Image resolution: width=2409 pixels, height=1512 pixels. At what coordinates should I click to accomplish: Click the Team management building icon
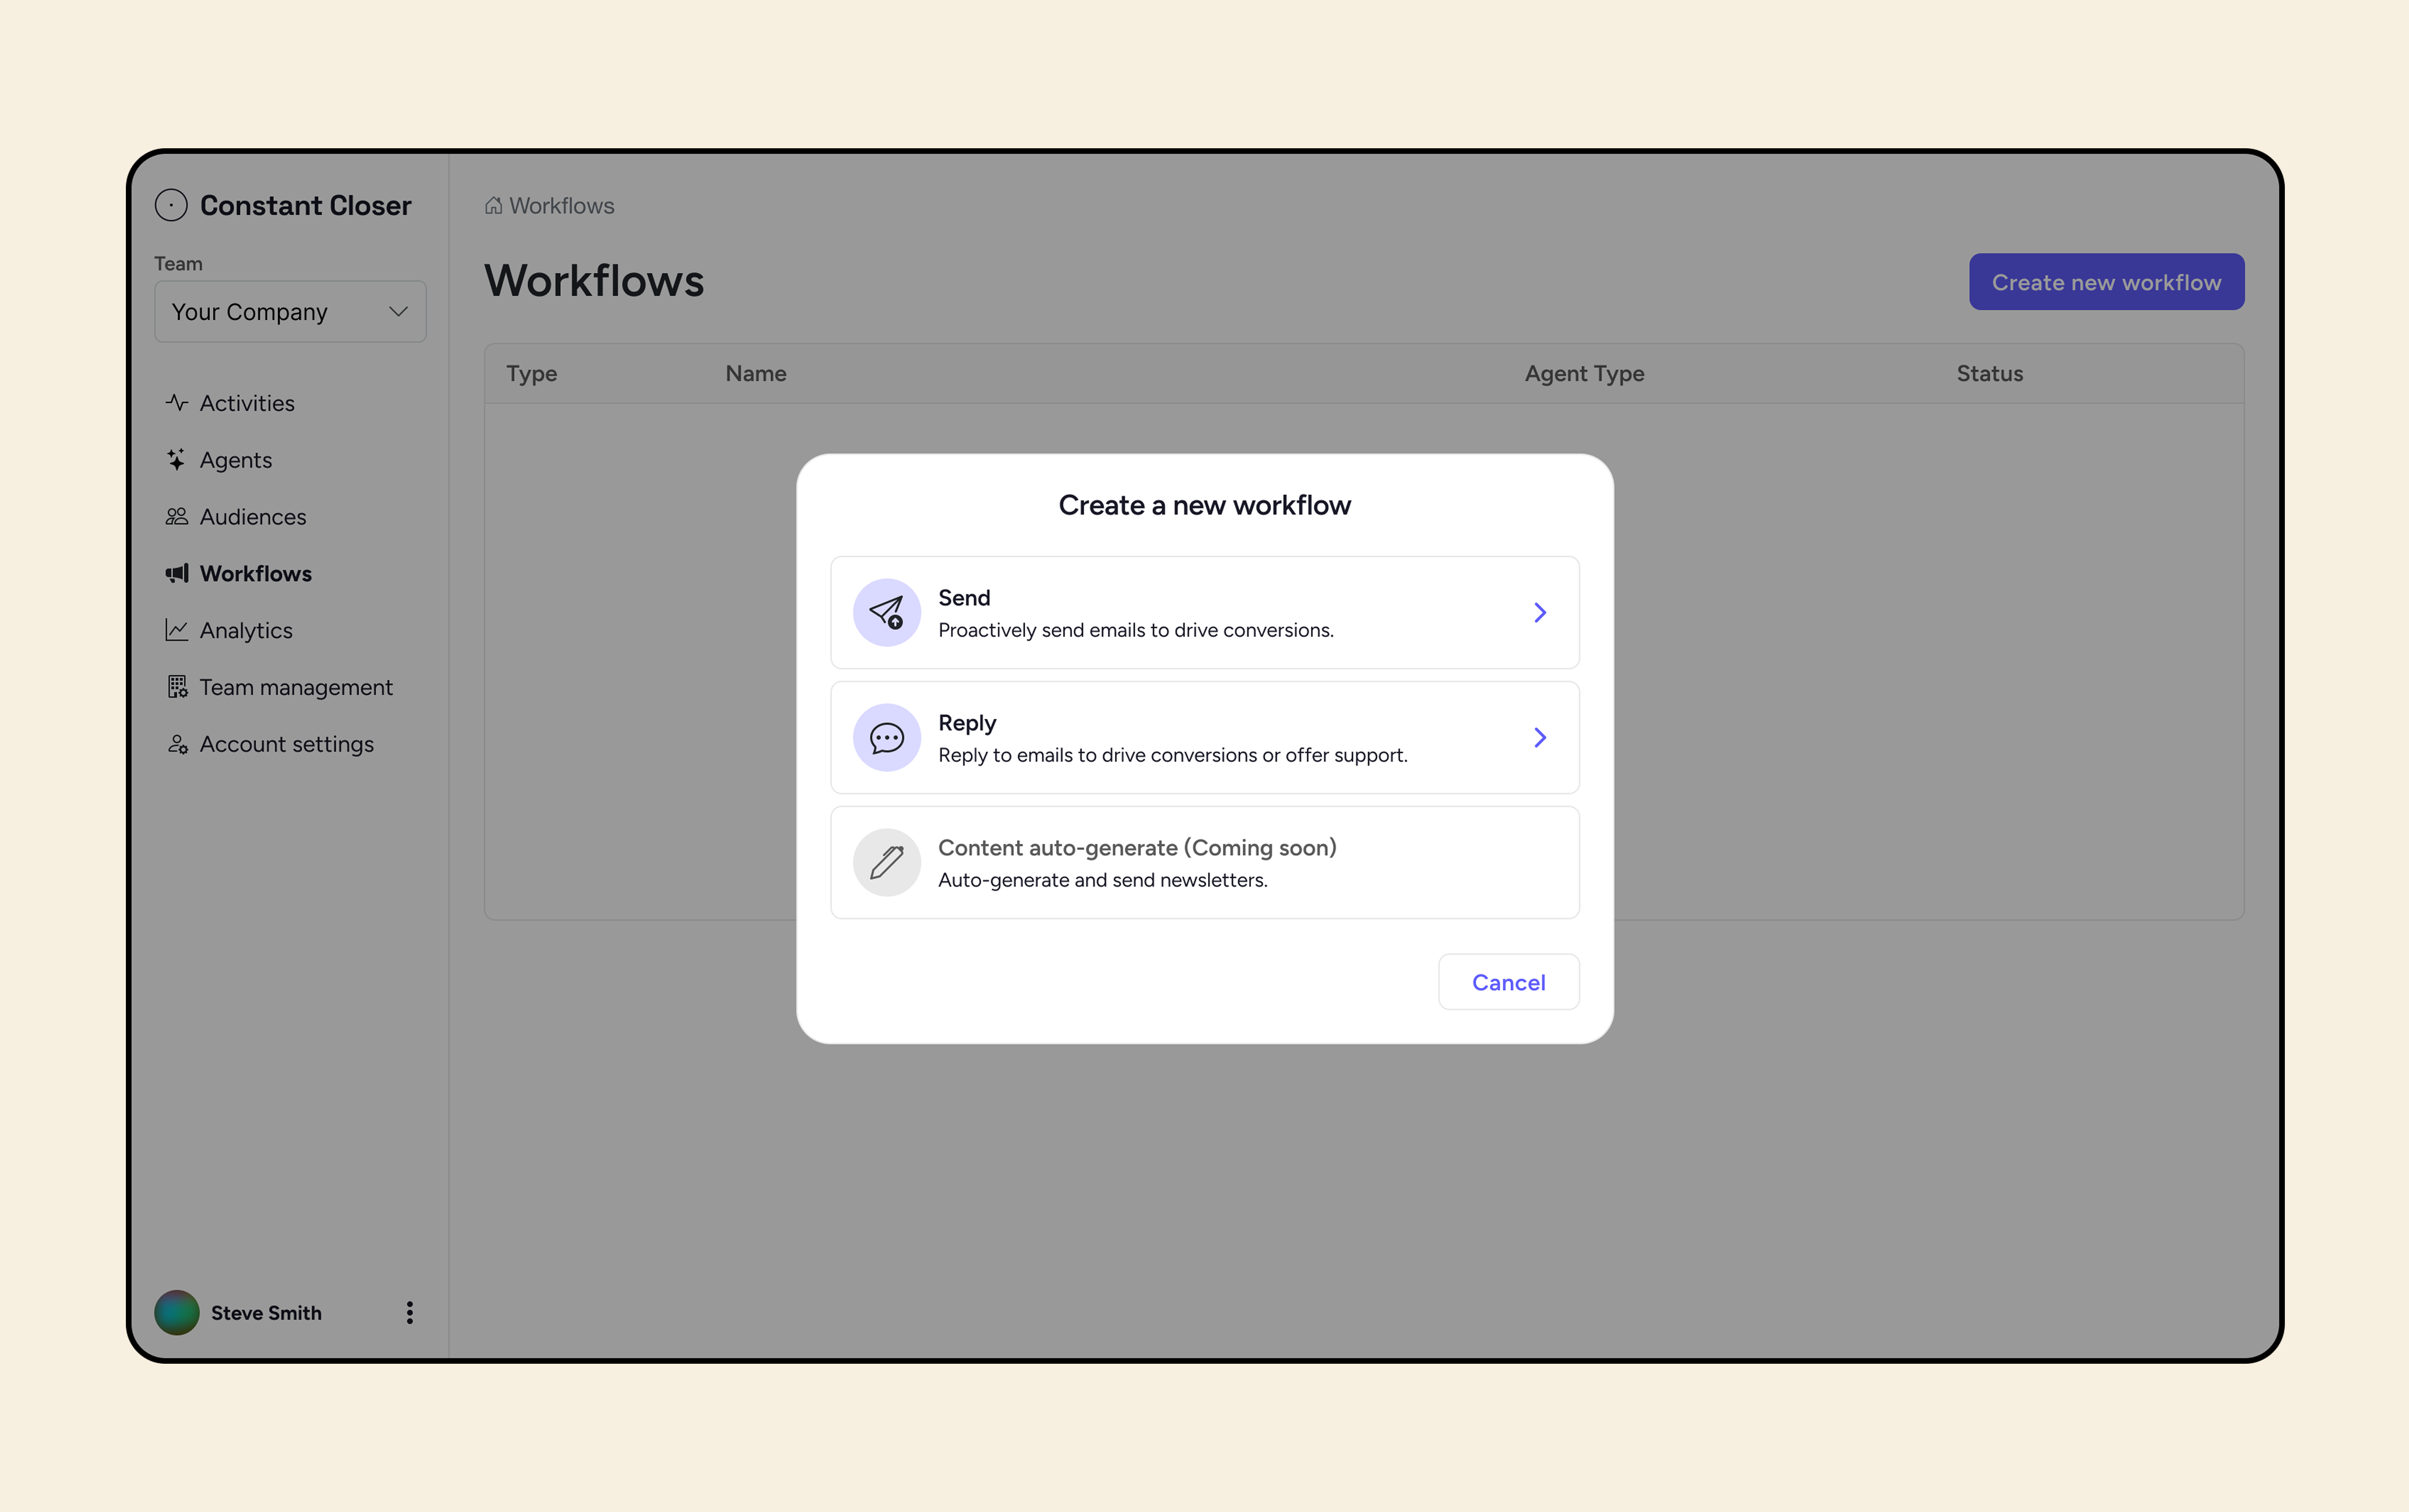click(x=177, y=687)
